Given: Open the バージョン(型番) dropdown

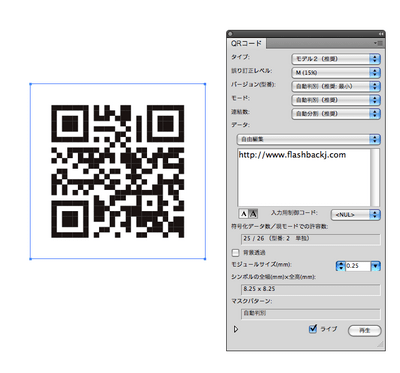Looking at the screenshot, I should [336, 86].
